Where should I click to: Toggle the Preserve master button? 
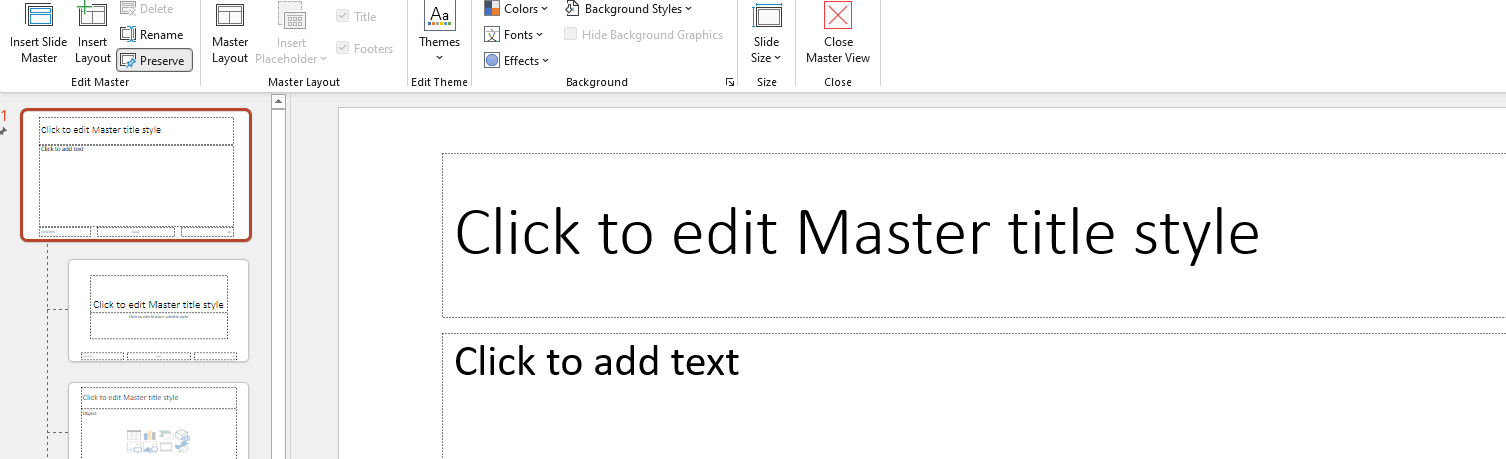[x=154, y=60]
